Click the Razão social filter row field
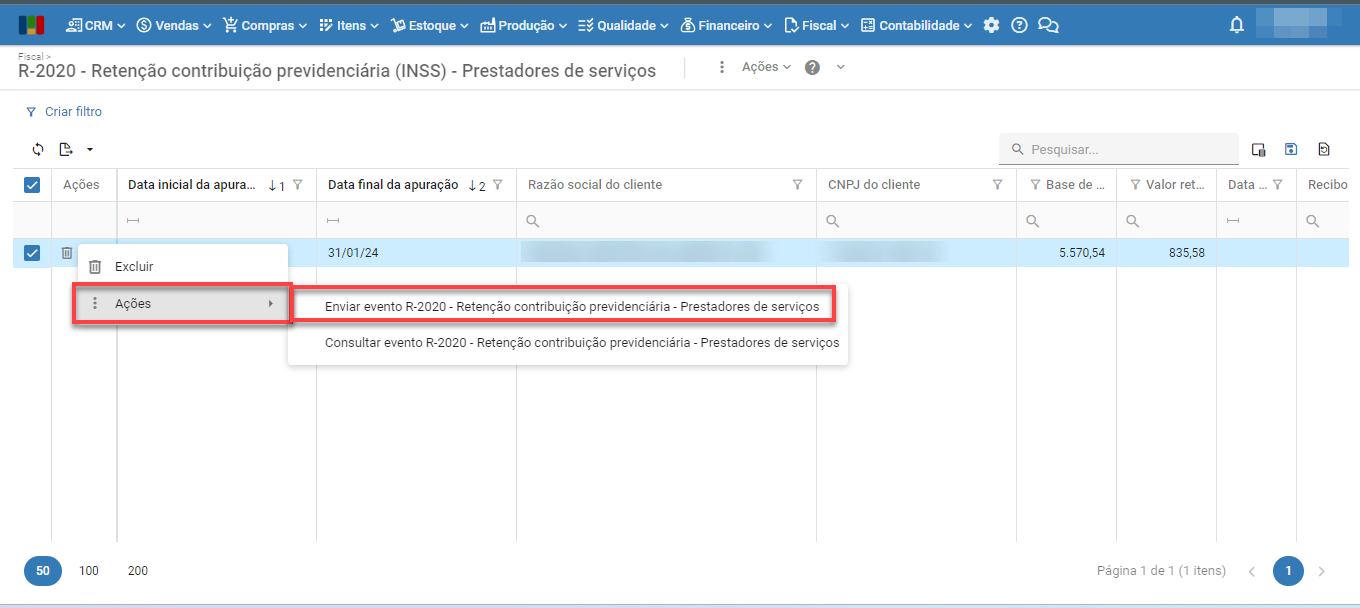This screenshot has height=608, width=1360. pyautogui.click(x=666, y=220)
